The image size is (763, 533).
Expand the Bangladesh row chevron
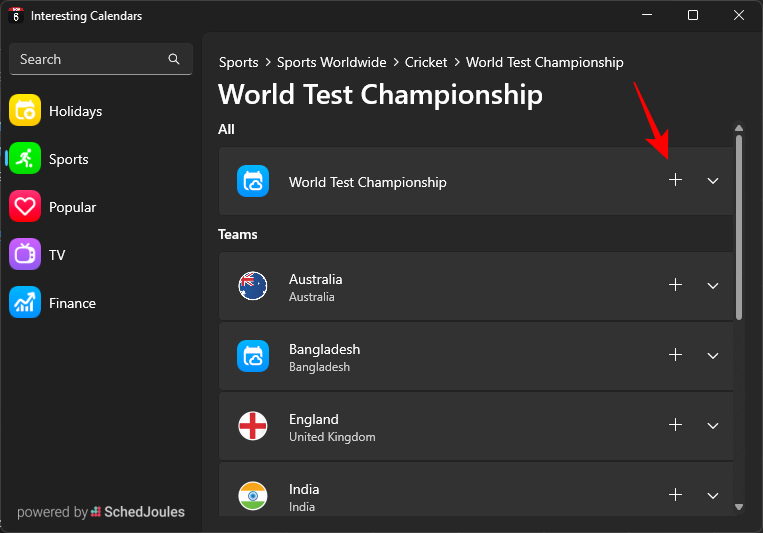[713, 356]
